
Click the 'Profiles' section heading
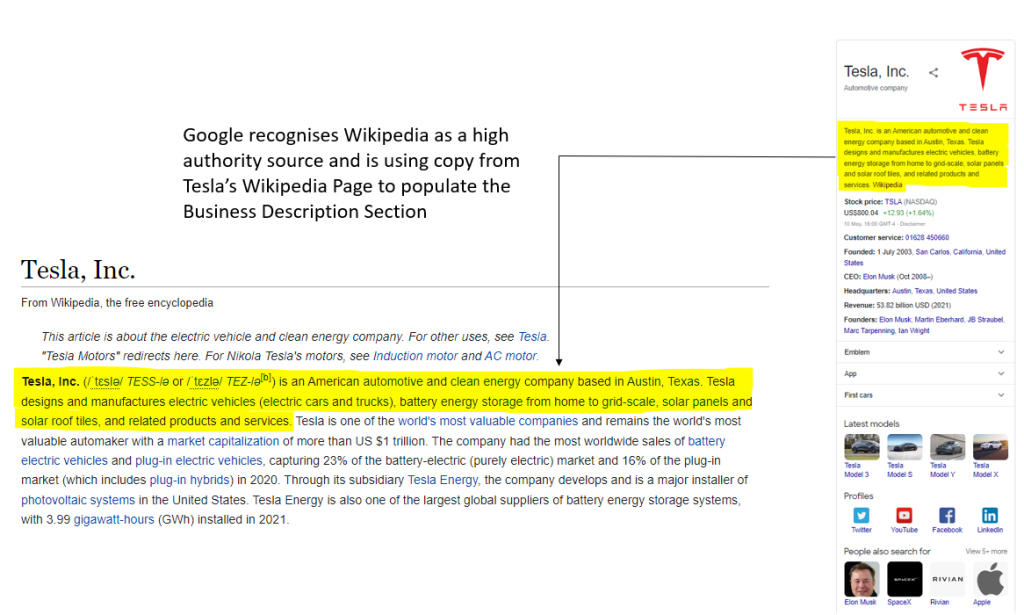click(858, 496)
